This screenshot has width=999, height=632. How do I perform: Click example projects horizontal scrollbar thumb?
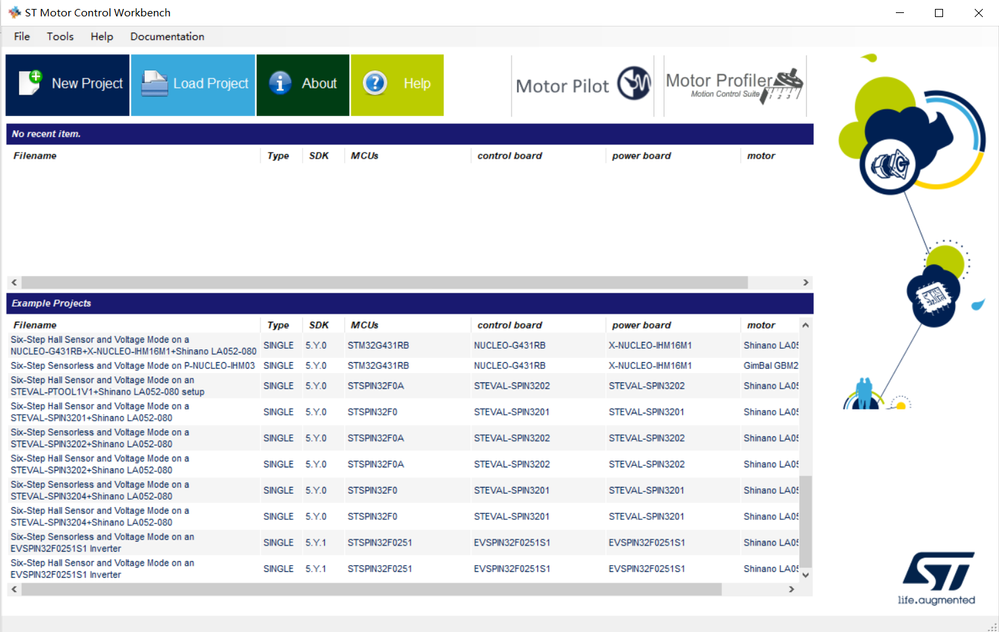pyautogui.click(x=371, y=589)
